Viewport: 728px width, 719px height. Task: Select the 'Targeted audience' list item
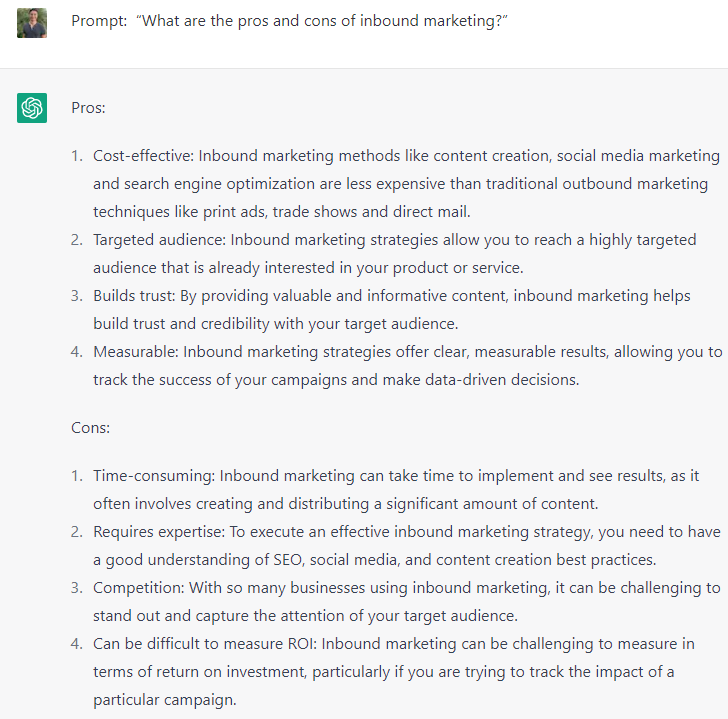click(384, 253)
